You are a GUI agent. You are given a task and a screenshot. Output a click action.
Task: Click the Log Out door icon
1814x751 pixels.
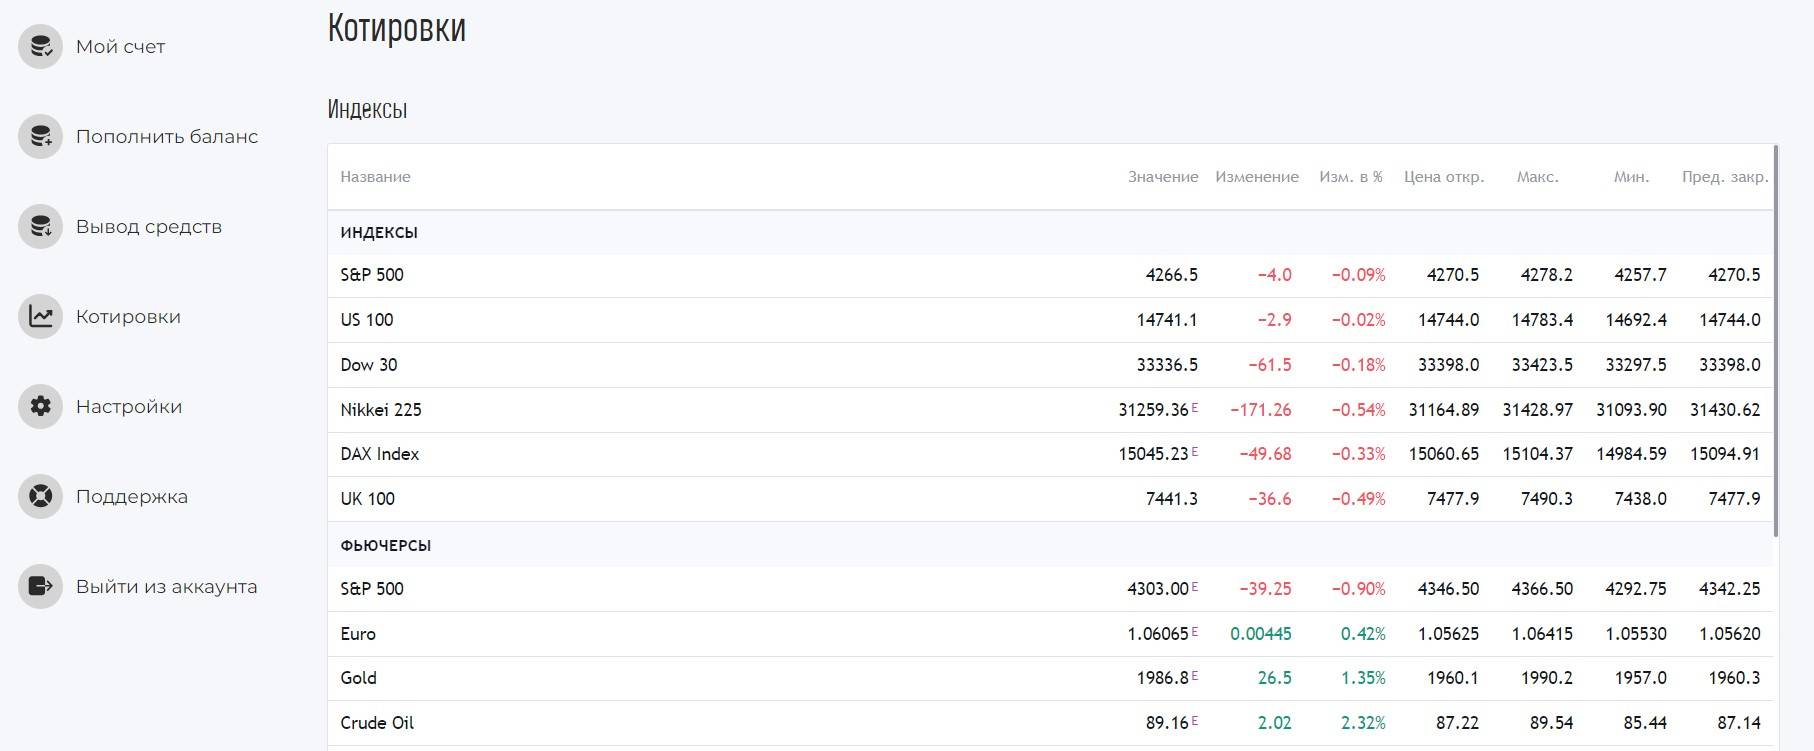tap(41, 586)
